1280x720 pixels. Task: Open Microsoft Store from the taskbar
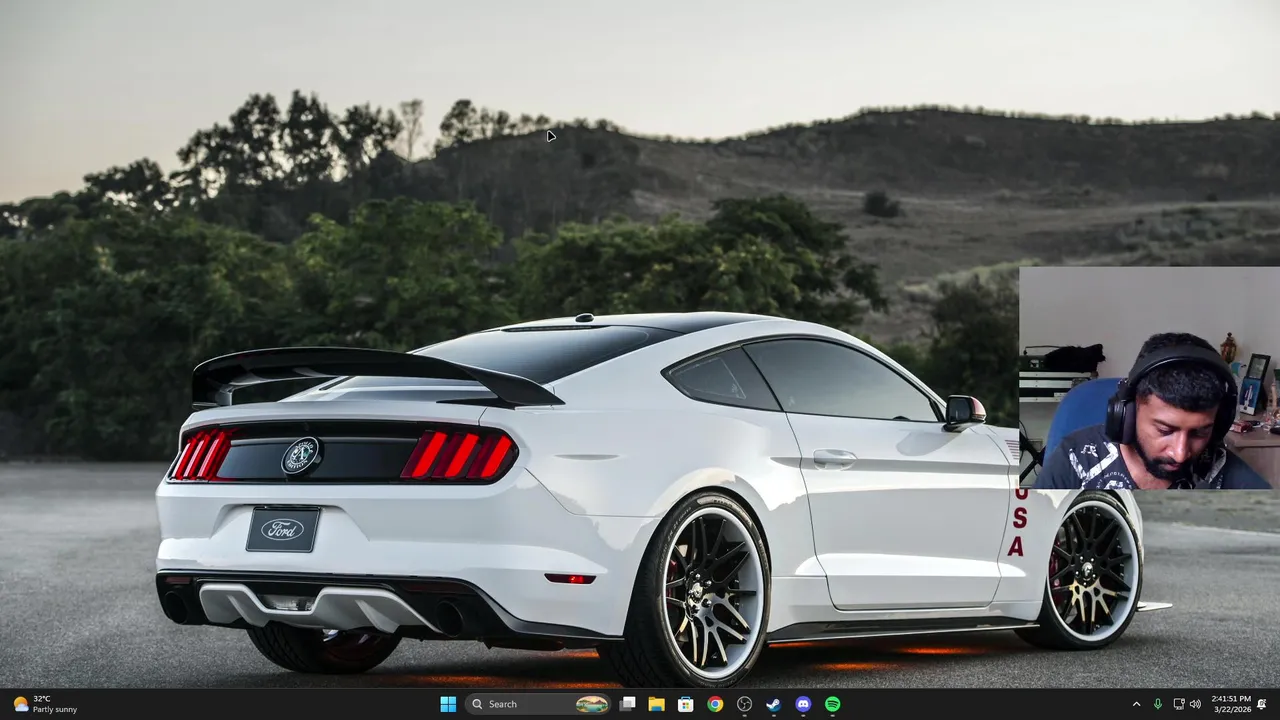(x=685, y=704)
